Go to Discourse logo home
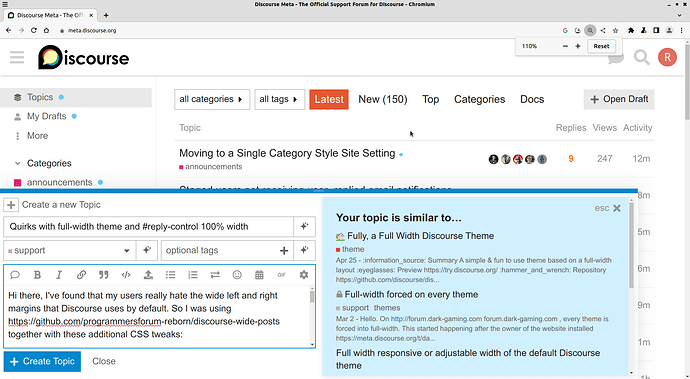 (x=84, y=57)
